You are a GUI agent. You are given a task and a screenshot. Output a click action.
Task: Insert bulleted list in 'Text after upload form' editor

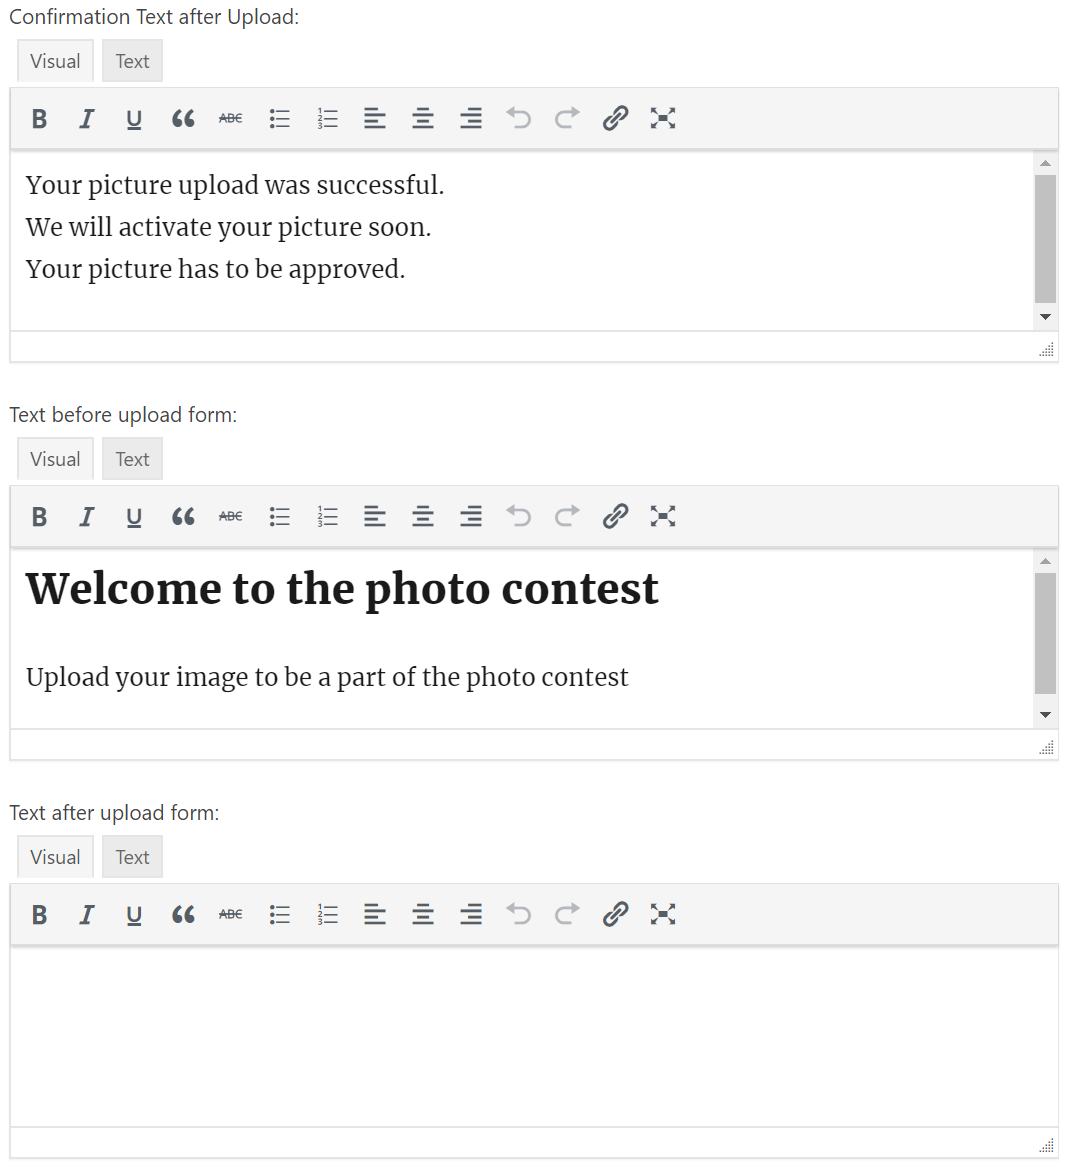click(x=279, y=914)
